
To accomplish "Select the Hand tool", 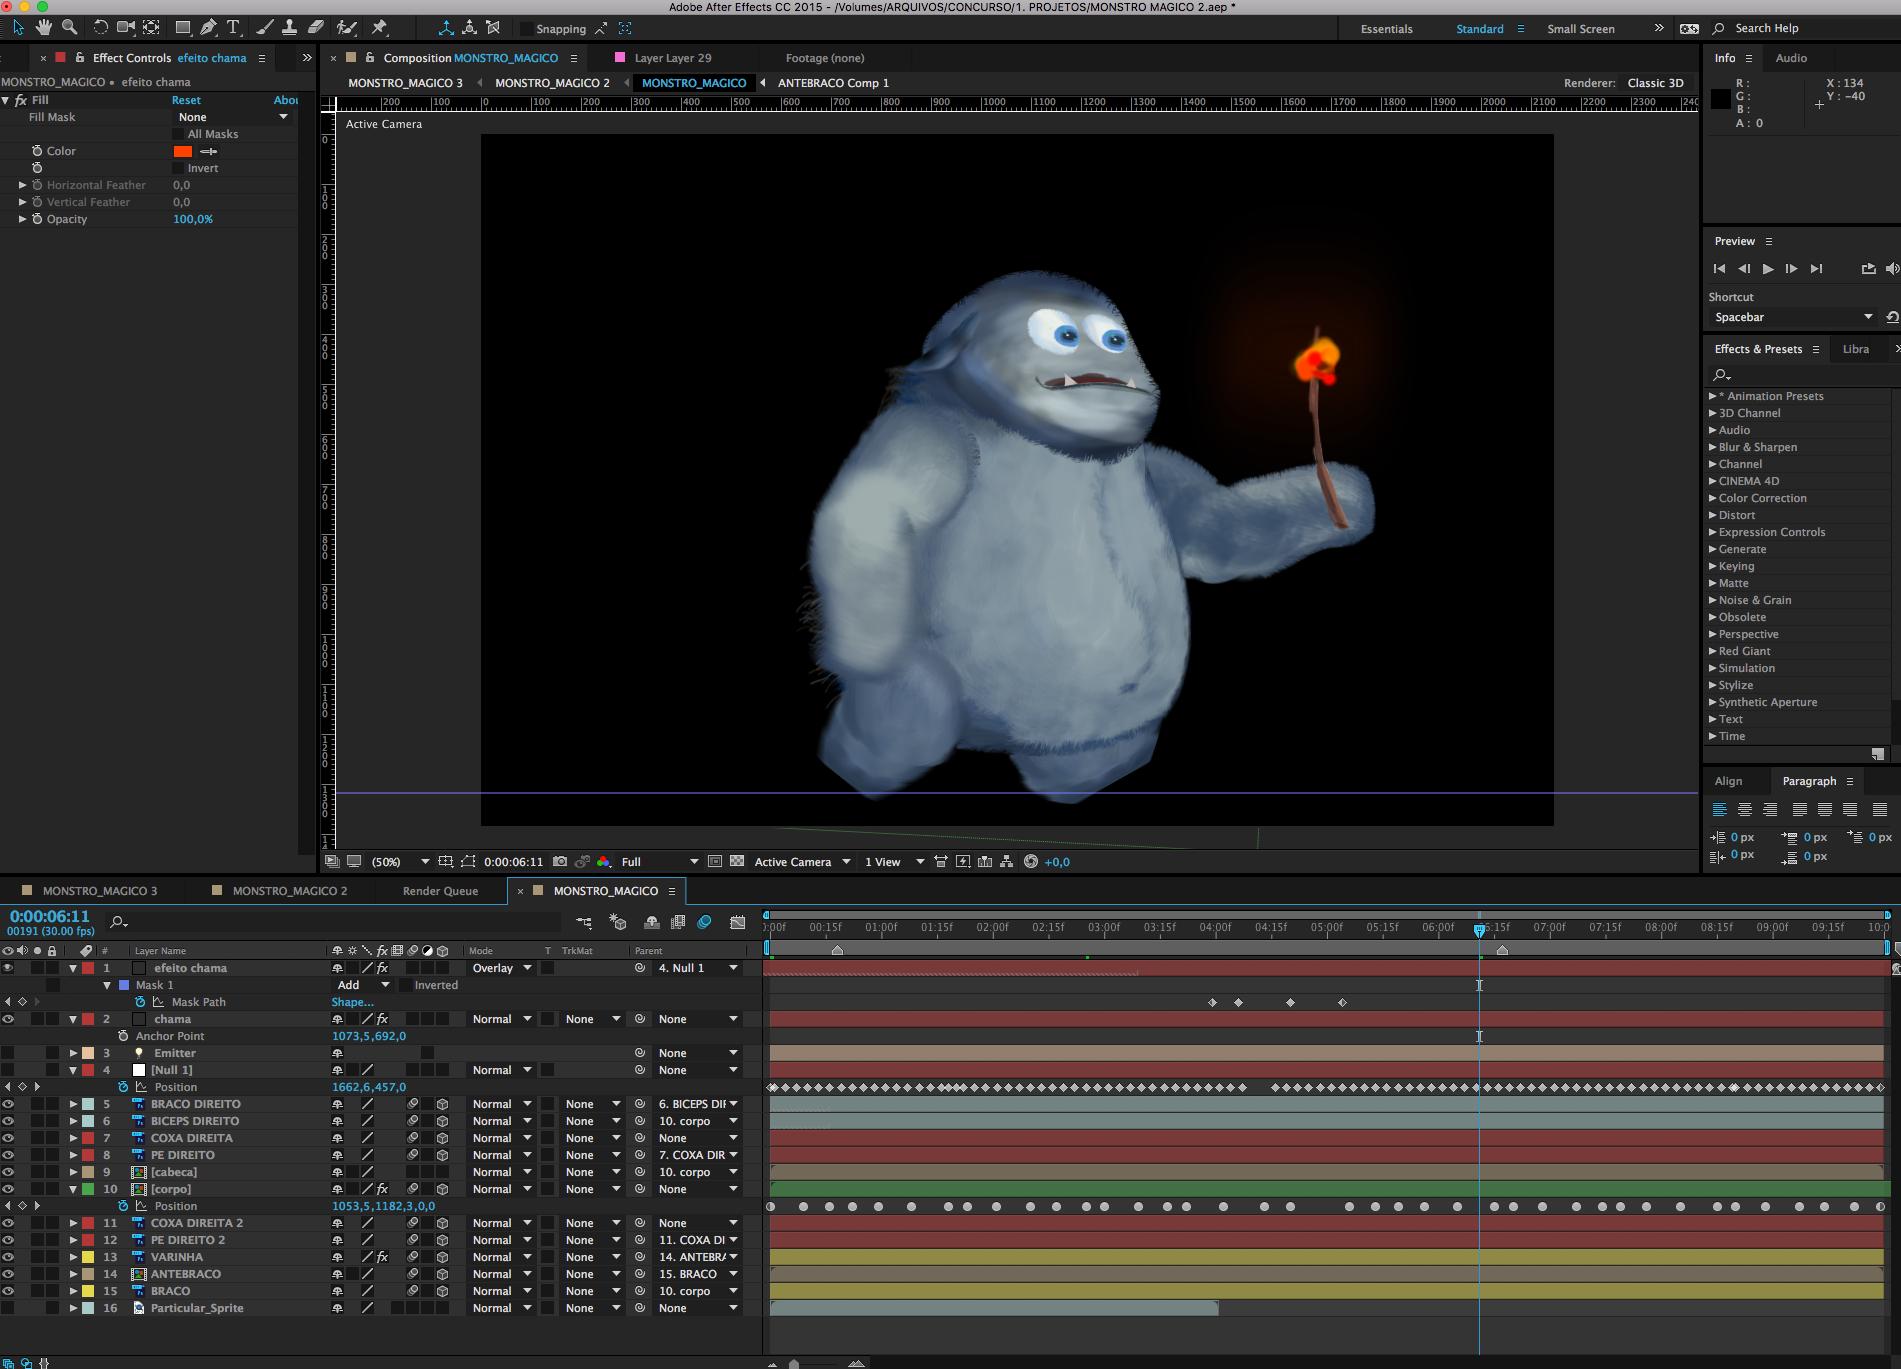I will point(44,28).
